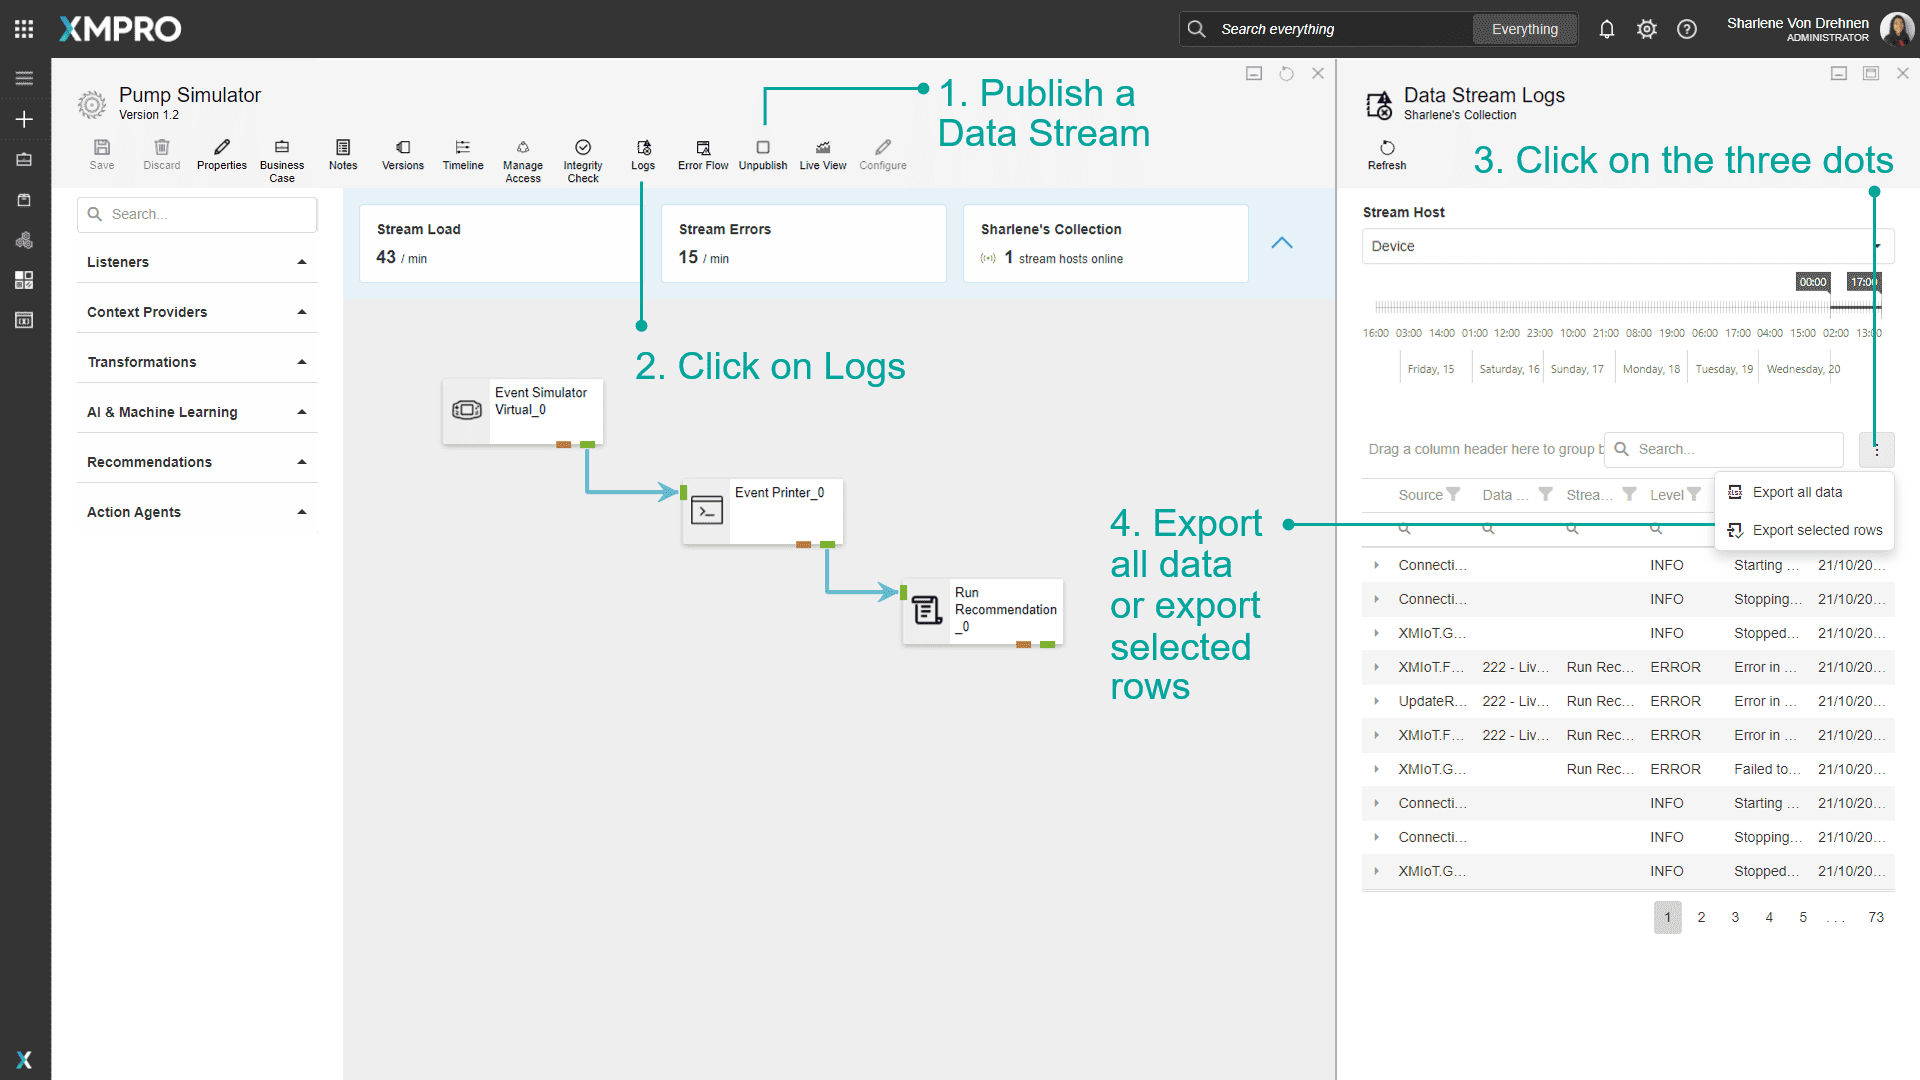
Task: Click the Unpublish icon in the toolbar
Action: [x=762, y=155]
